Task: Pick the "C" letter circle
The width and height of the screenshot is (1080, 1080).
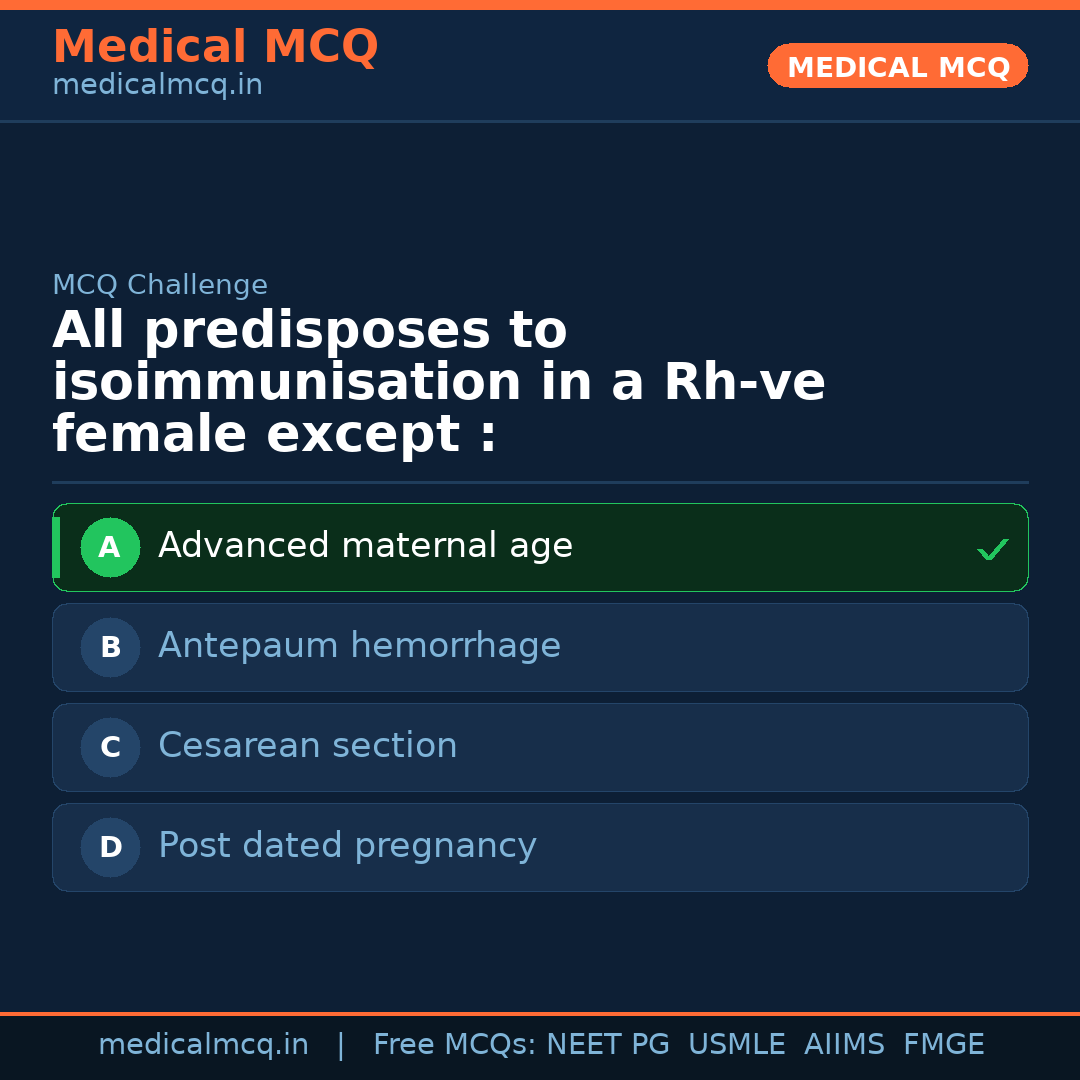Action: [x=110, y=747]
